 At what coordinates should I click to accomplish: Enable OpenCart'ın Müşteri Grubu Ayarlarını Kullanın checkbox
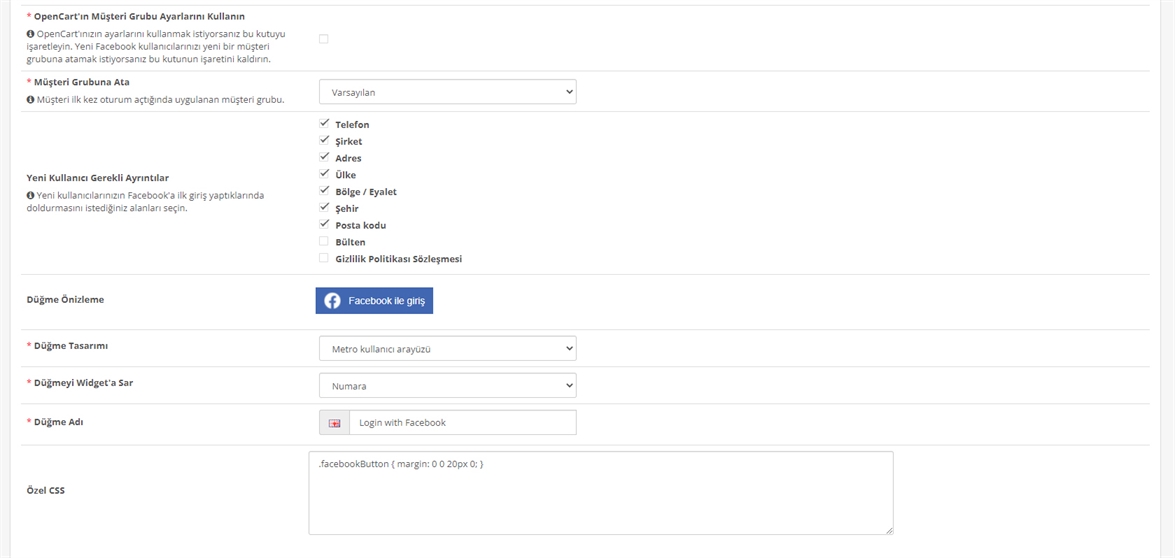324,39
